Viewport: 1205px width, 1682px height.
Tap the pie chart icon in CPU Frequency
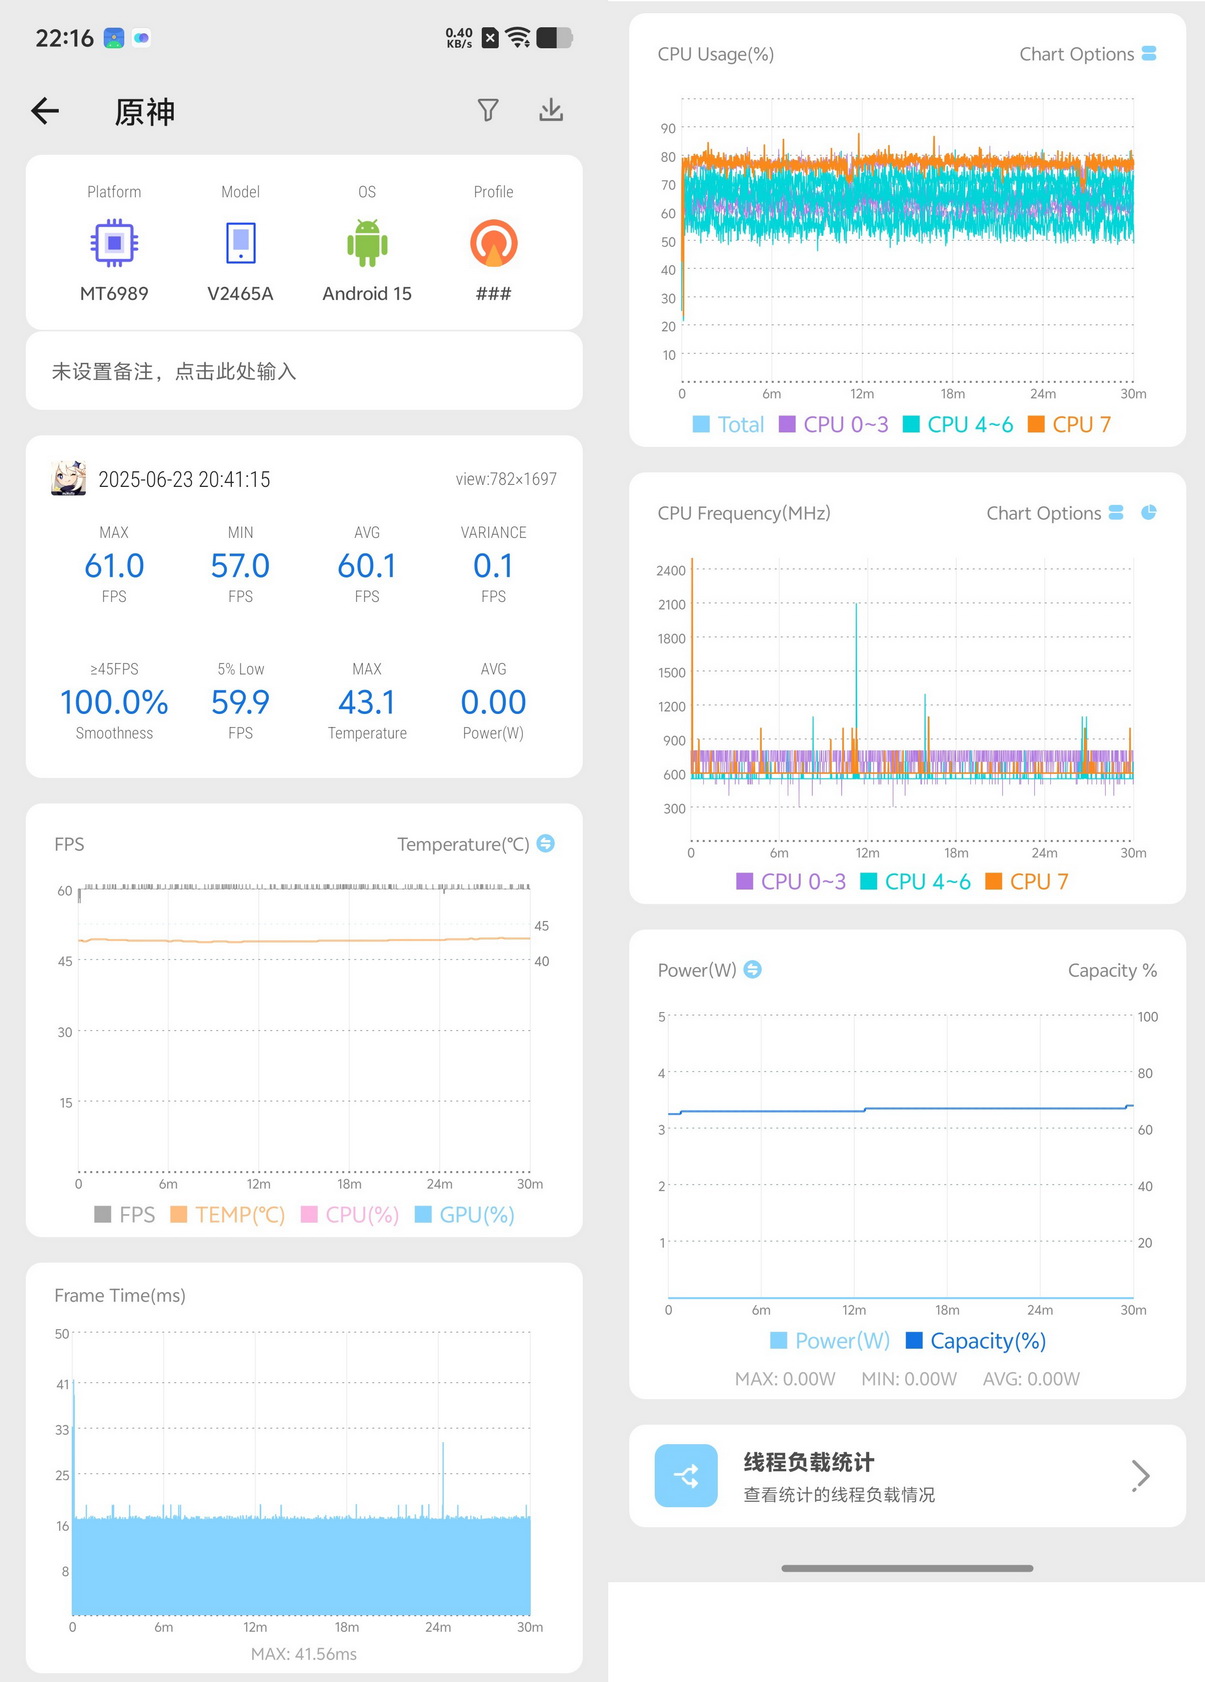1149,512
